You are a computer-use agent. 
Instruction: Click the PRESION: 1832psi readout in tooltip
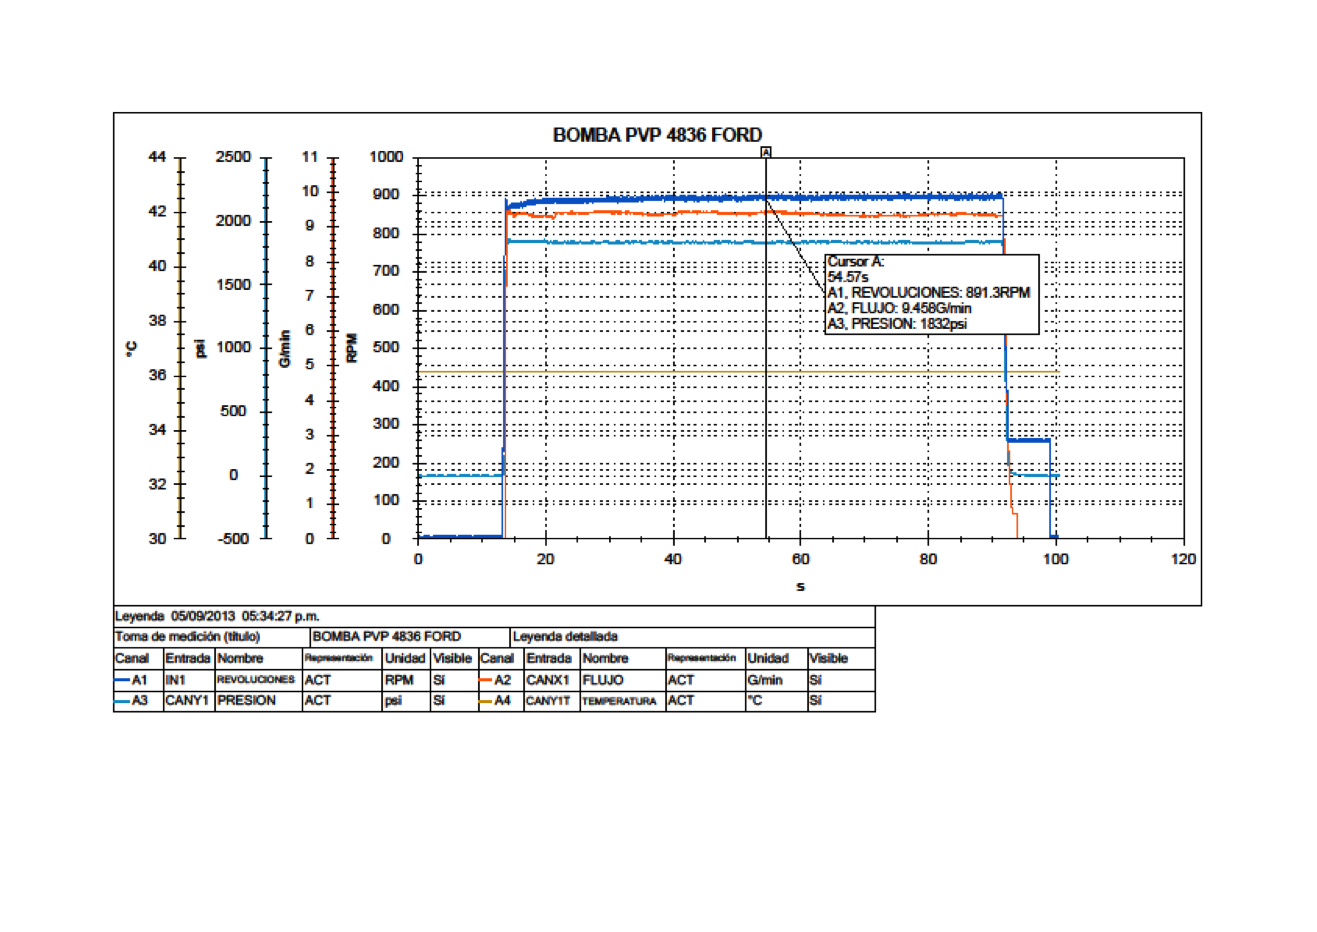[909, 324]
